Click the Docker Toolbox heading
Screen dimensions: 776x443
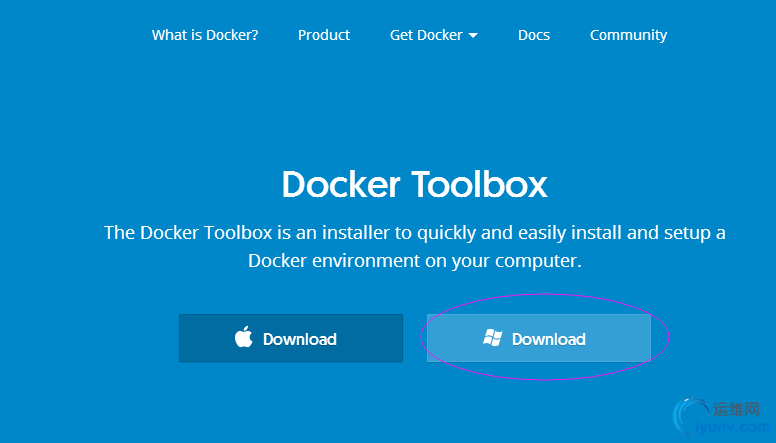415,185
